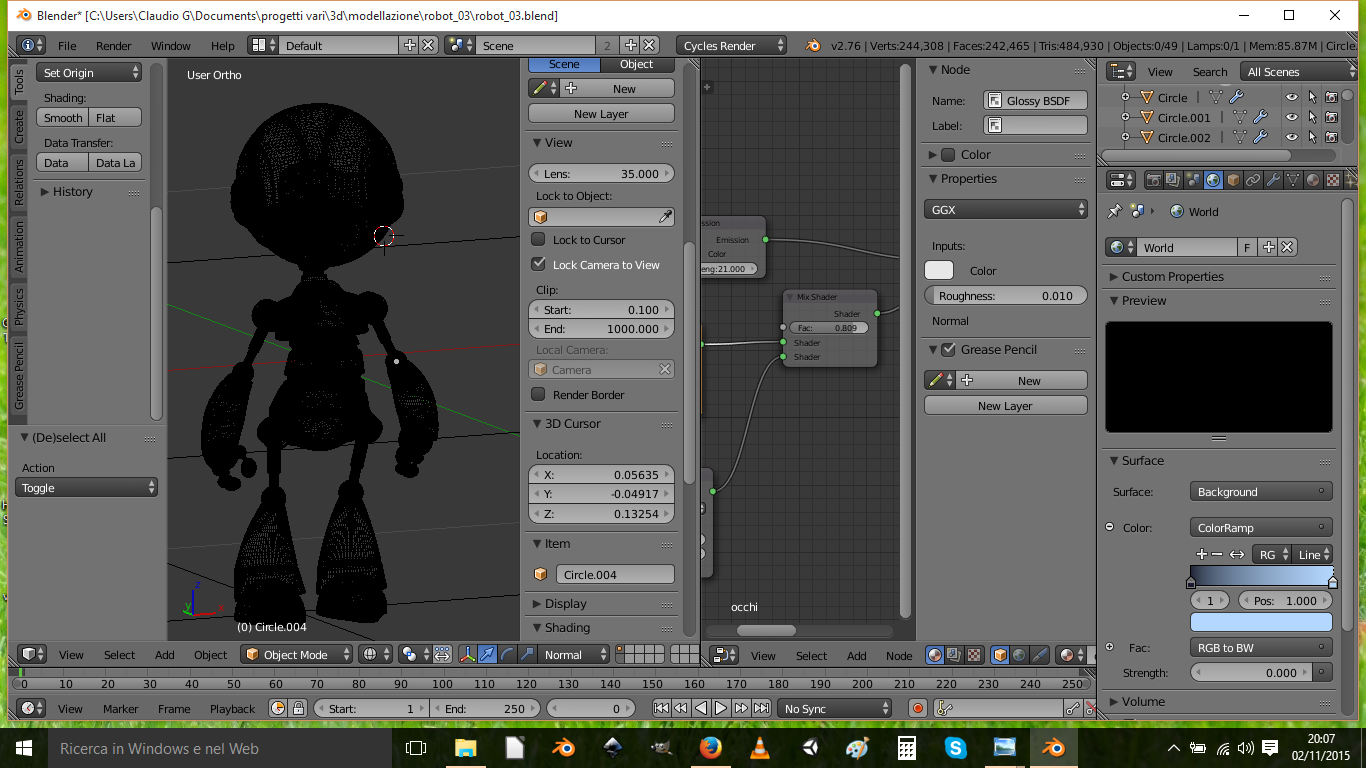This screenshot has width=1366, height=768.
Task: Enable the Lock to Cursor checkbox
Action: pyautogui.click(x=538, y=240)
